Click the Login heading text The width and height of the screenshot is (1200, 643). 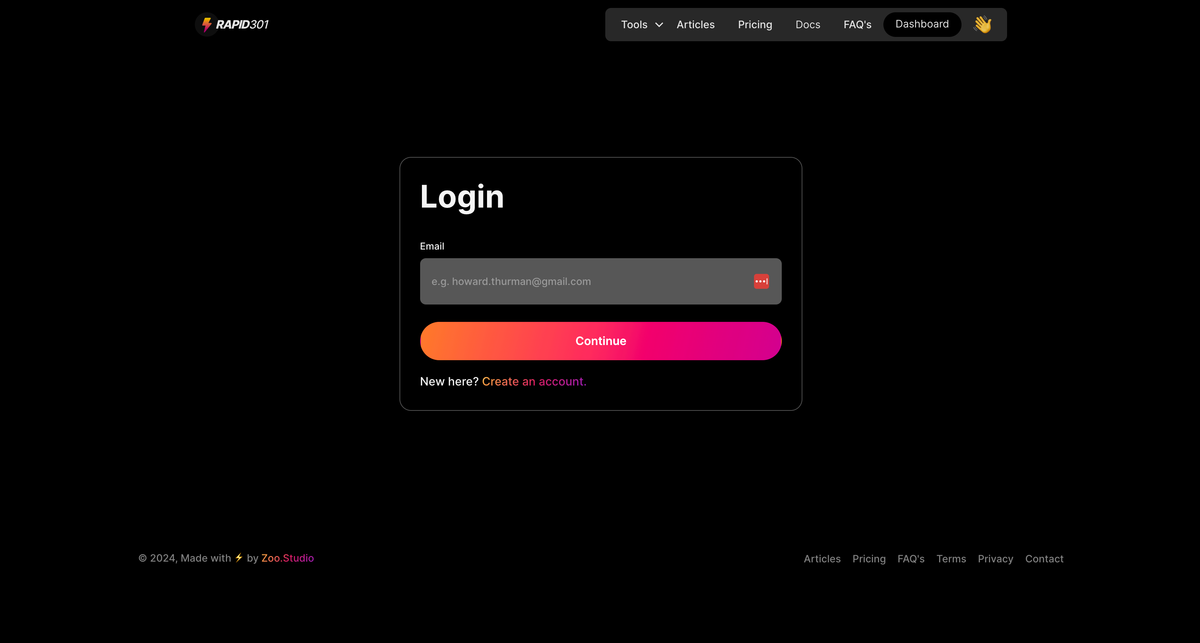click(x=462, y=197)
